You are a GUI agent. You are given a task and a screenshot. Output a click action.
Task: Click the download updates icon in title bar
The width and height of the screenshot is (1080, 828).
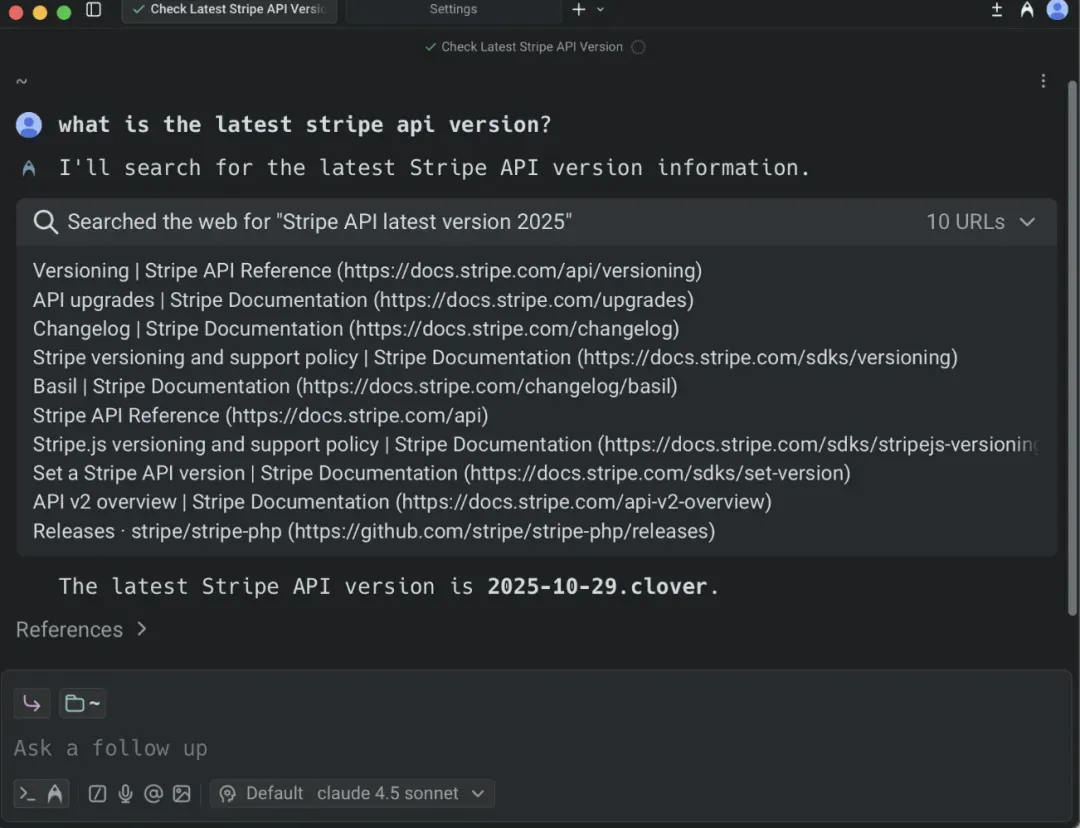(997, 10)
